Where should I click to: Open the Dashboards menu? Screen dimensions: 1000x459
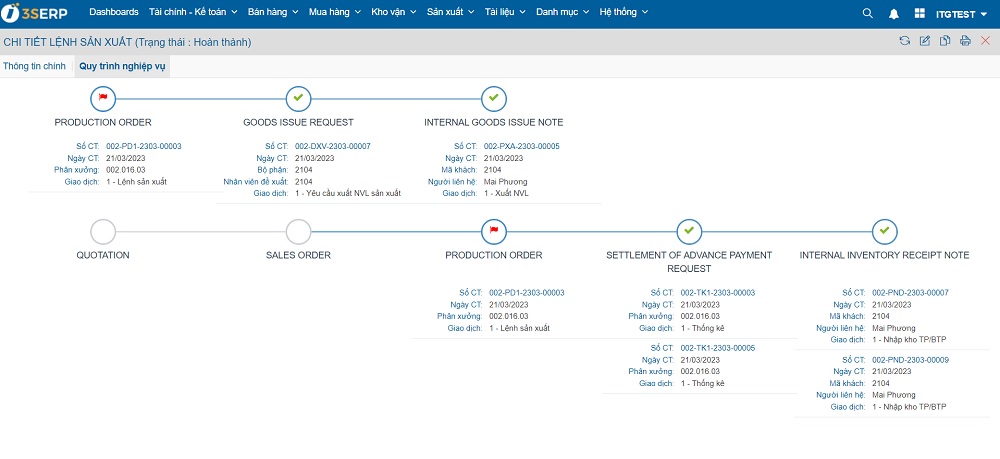click(113, 12)
